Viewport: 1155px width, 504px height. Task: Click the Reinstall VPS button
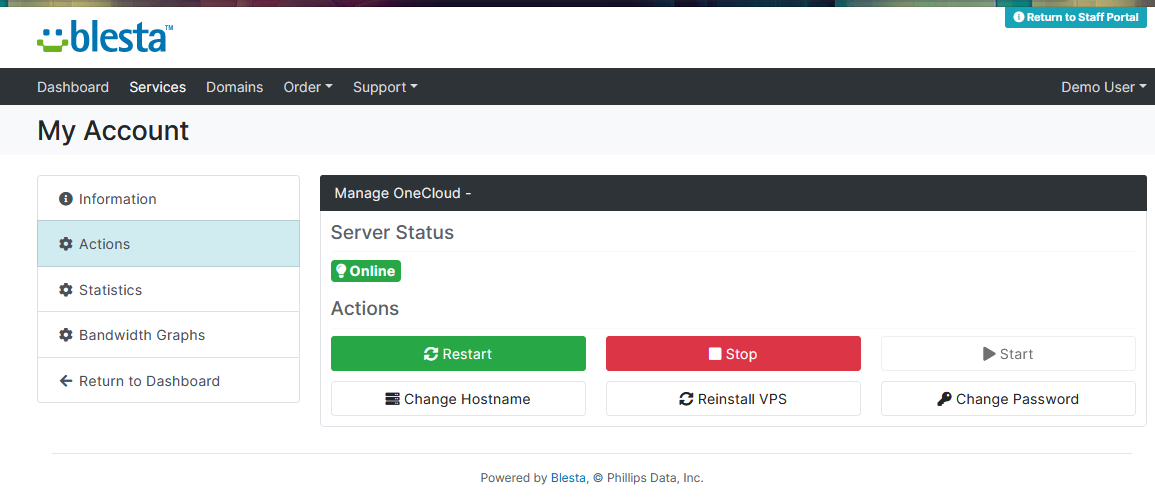(x=733, y=399)
